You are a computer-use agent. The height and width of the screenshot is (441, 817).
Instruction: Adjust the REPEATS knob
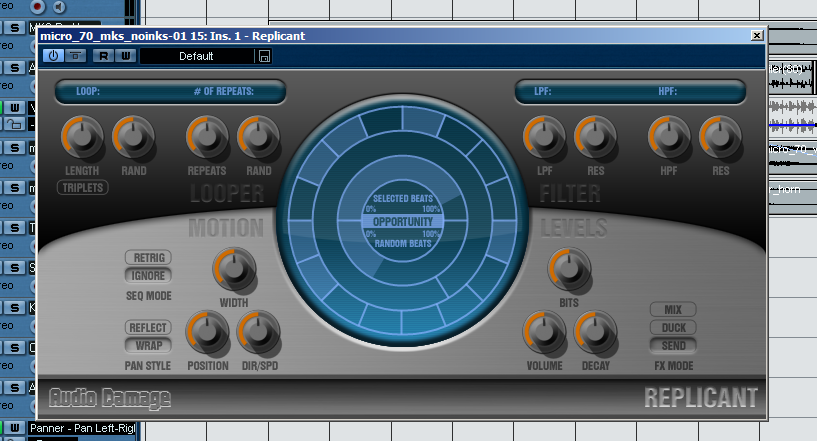click(x=207, y=137)
